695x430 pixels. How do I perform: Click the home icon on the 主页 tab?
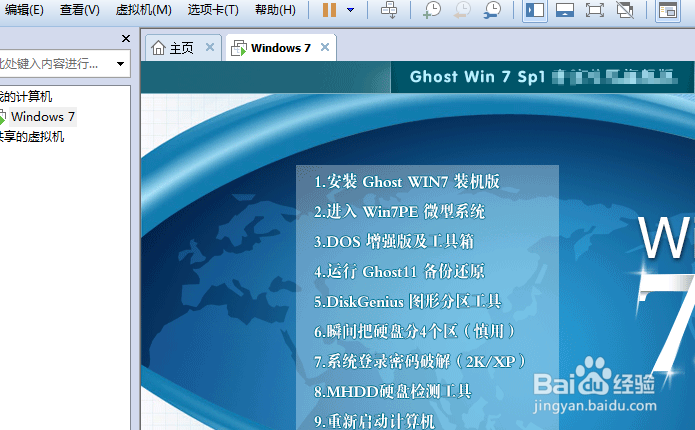click(158, 47)
